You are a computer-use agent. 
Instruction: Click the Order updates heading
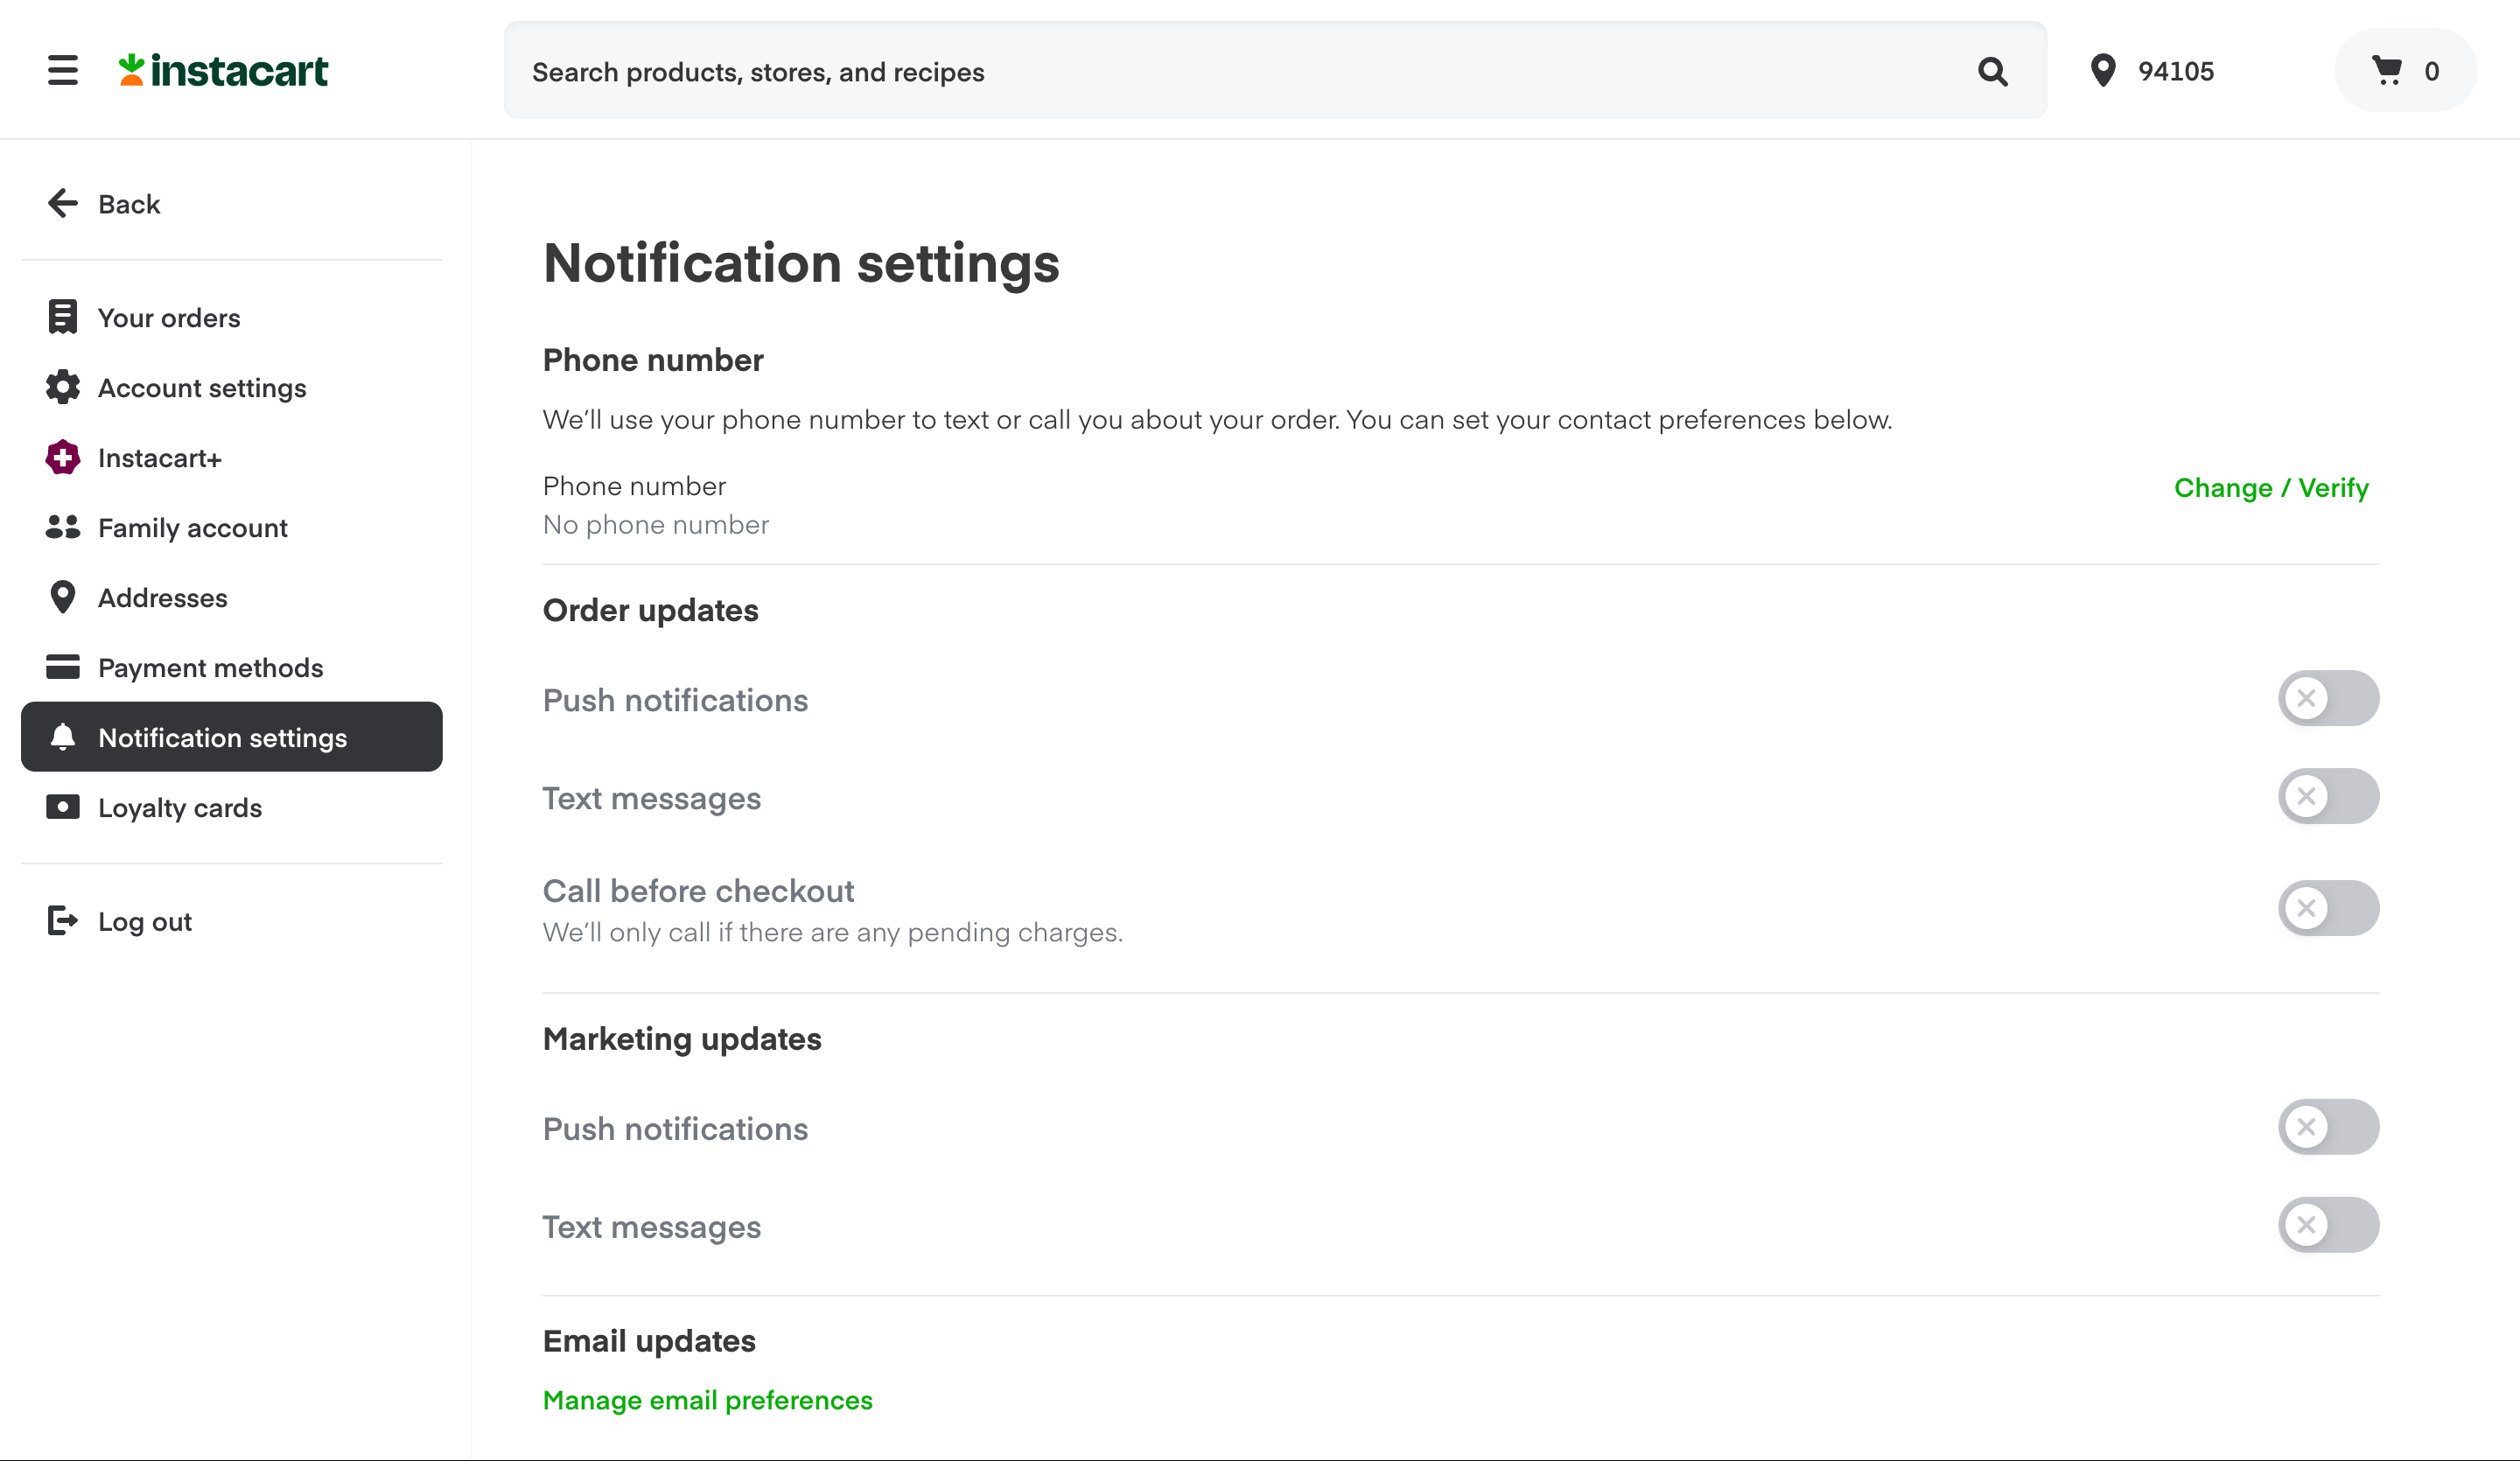point(651,610)
